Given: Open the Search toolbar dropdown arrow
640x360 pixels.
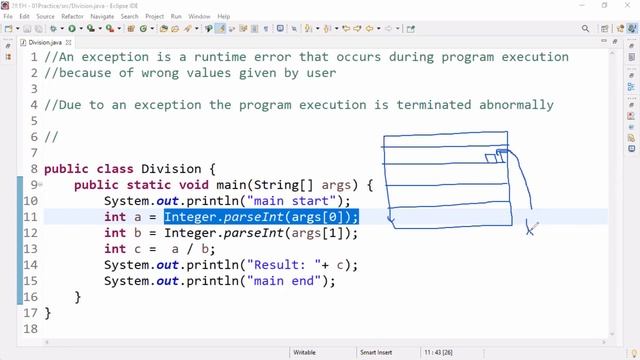Looking at the screenshot, I should tap(197, 29).
